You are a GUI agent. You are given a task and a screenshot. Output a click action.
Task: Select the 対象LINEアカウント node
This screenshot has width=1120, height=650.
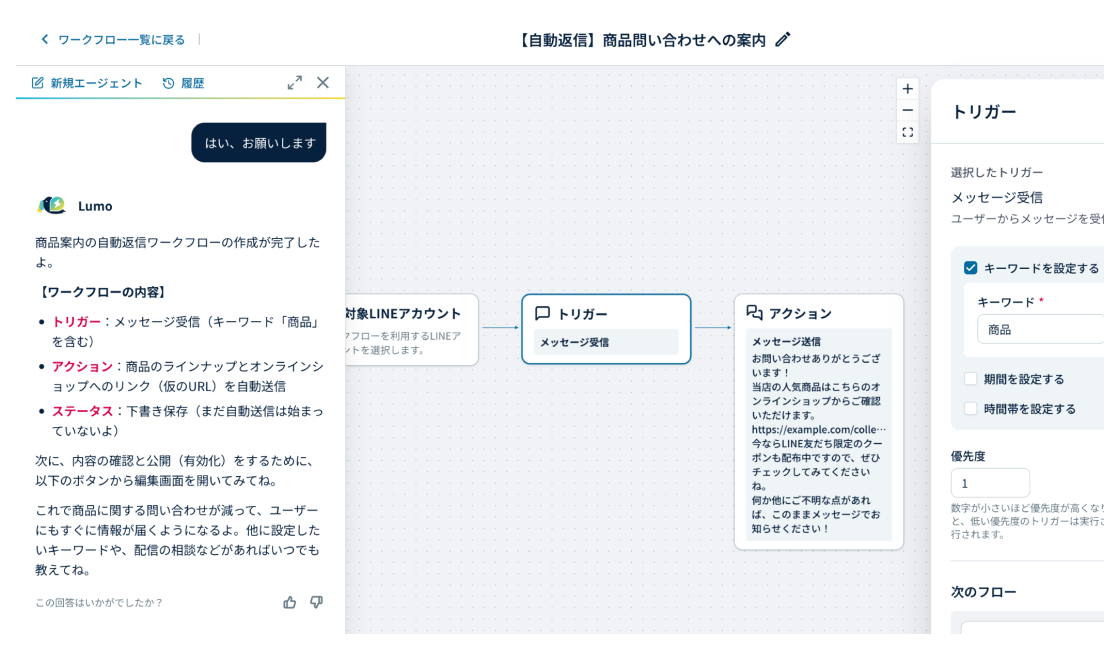pos(410,329)
